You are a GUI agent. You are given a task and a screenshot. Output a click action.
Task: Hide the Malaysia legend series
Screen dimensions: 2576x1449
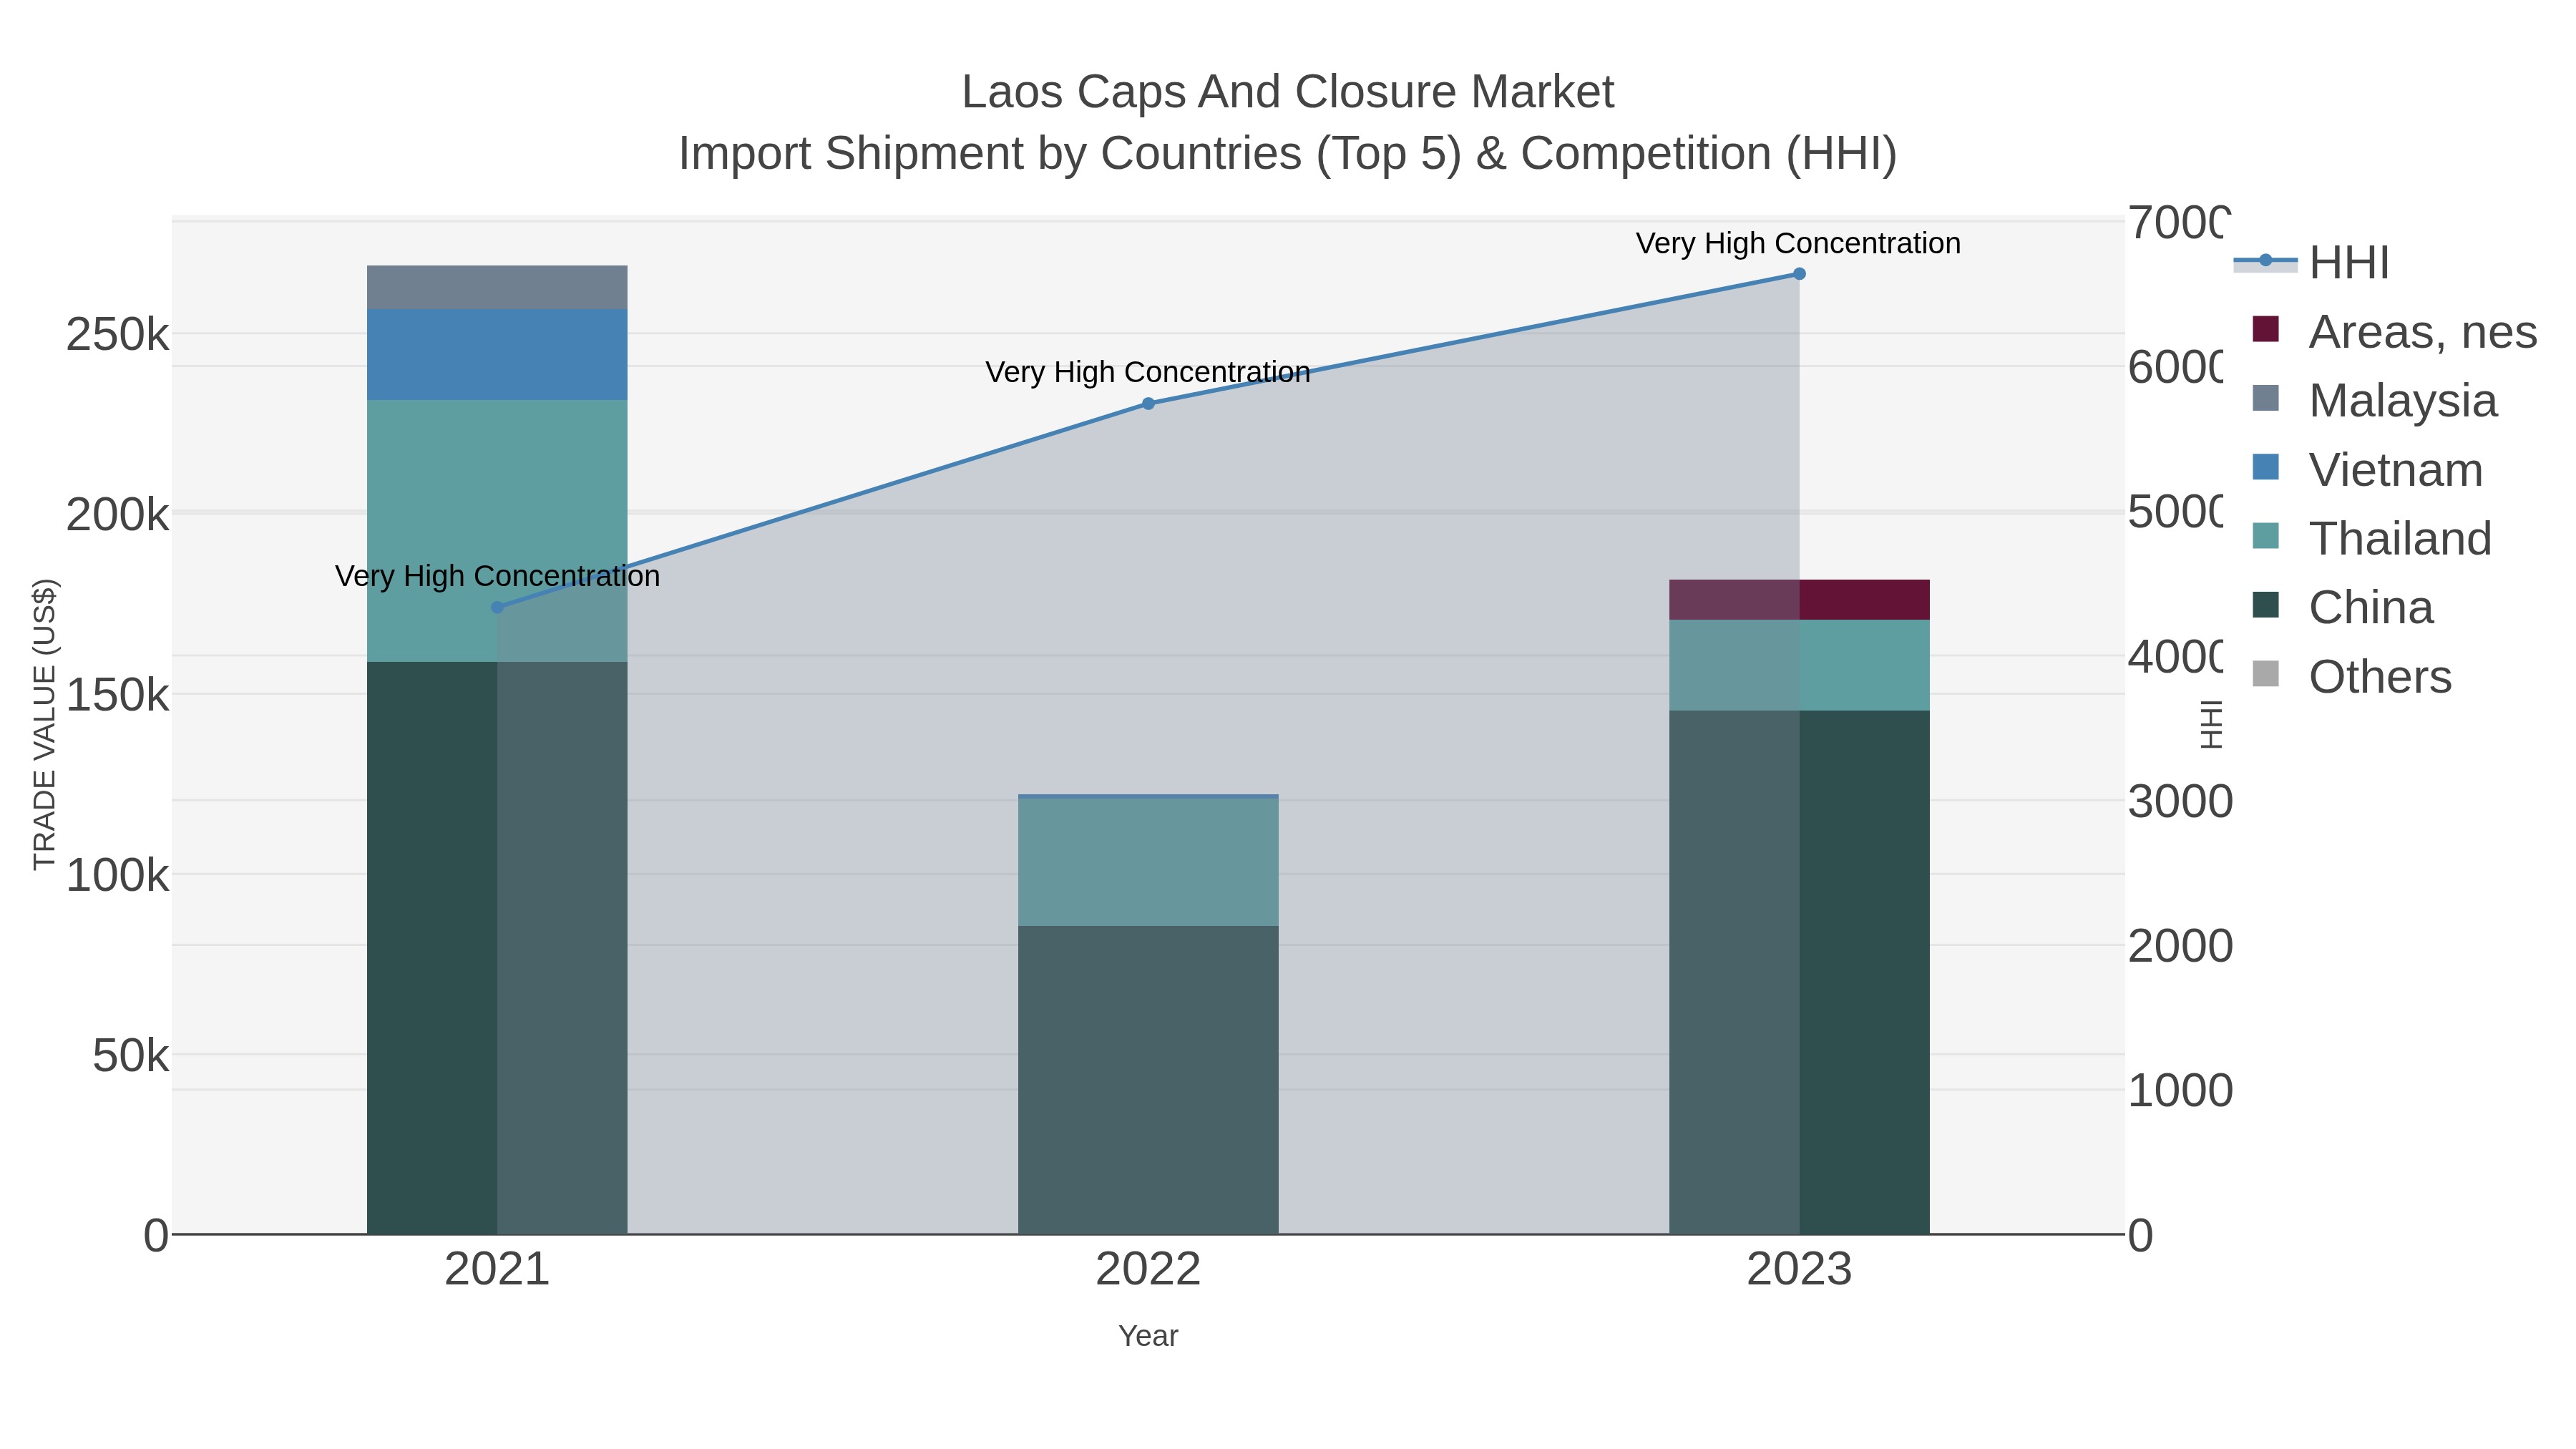(x=2403, y=401)
